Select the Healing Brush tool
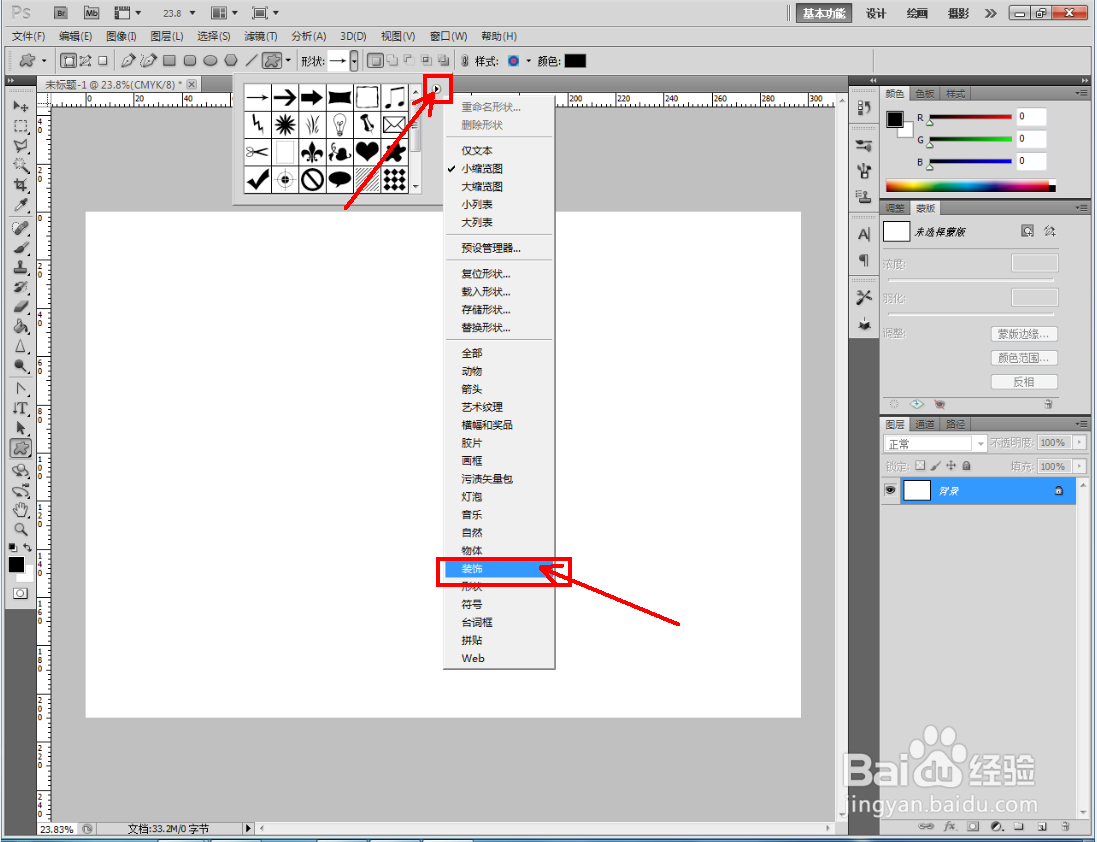Screen dimensions: 1097x842 pos(20,228)
